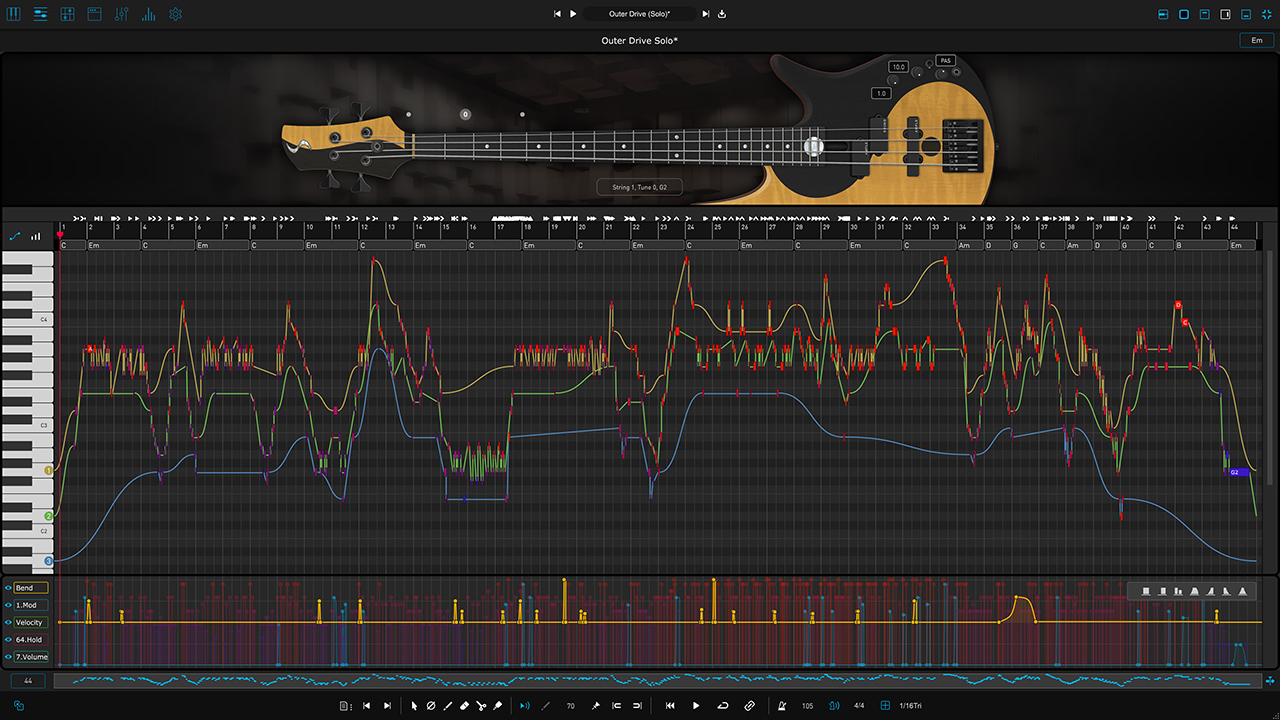Image resolution: width=1280 pixels, height=720 pixels.
Task: Play the preset preview at top
Action: [573, 14]
